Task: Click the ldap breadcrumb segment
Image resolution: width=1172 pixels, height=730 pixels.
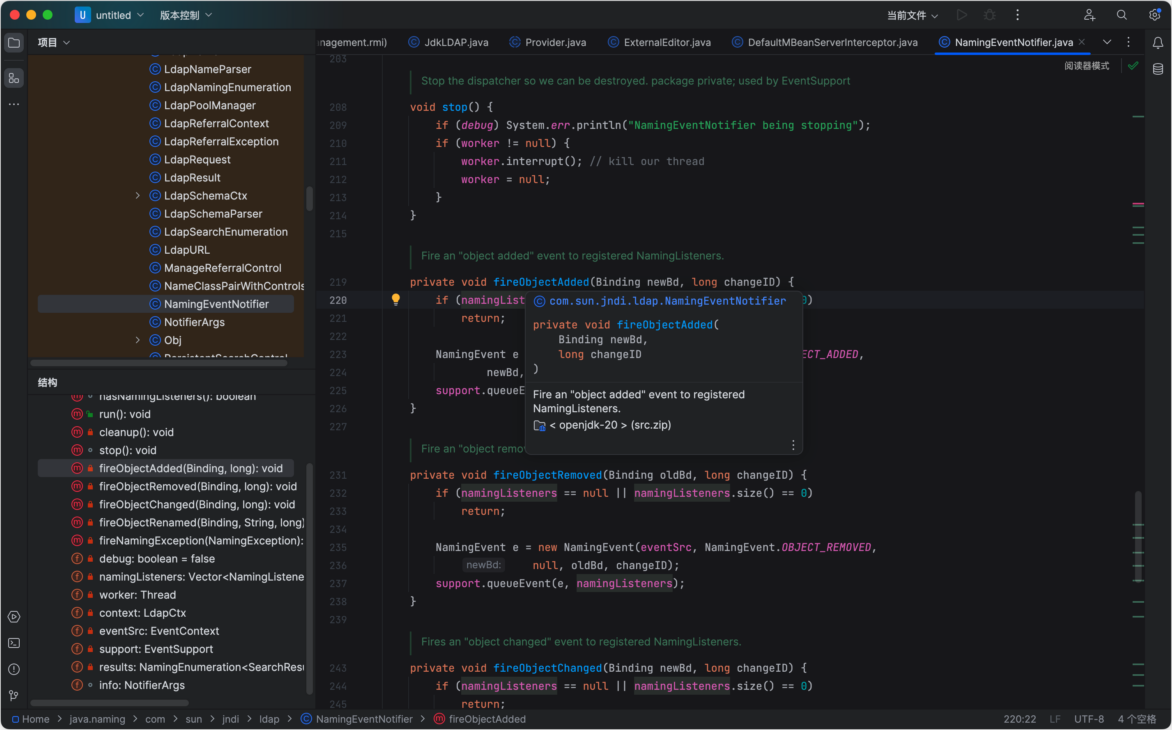Action: click(x=269, y=719)
